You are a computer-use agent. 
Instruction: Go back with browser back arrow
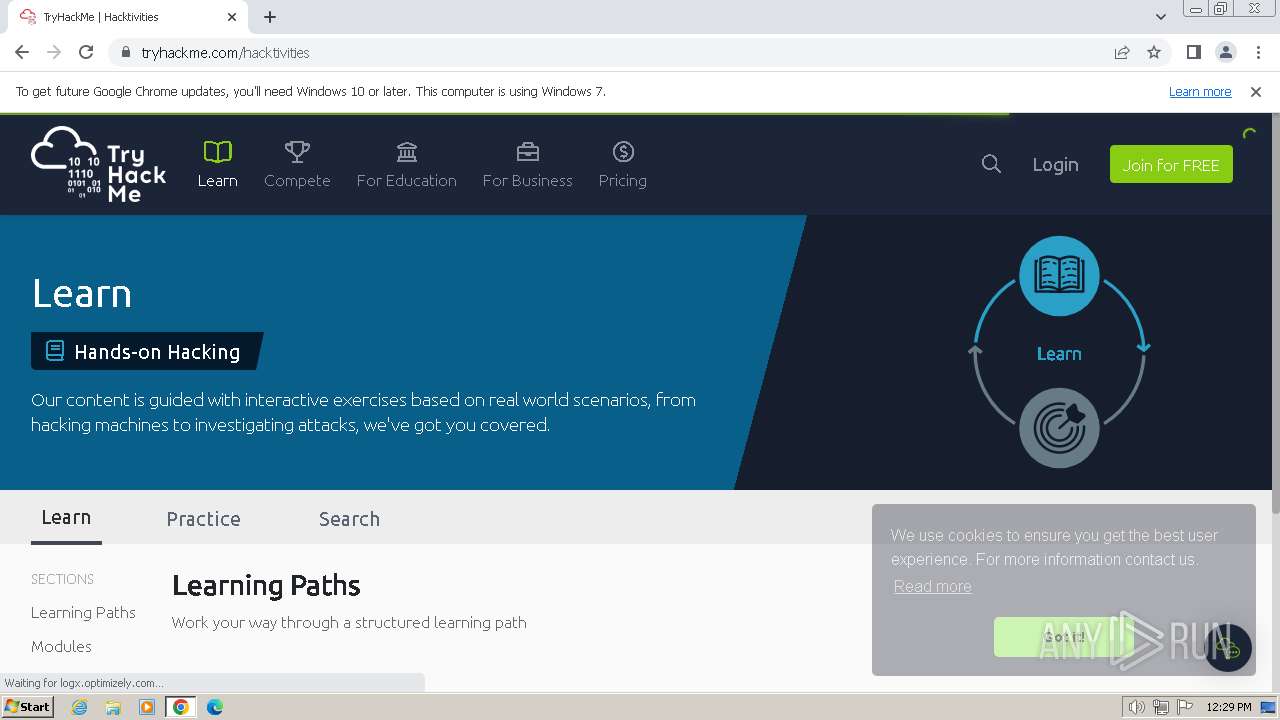22,52
